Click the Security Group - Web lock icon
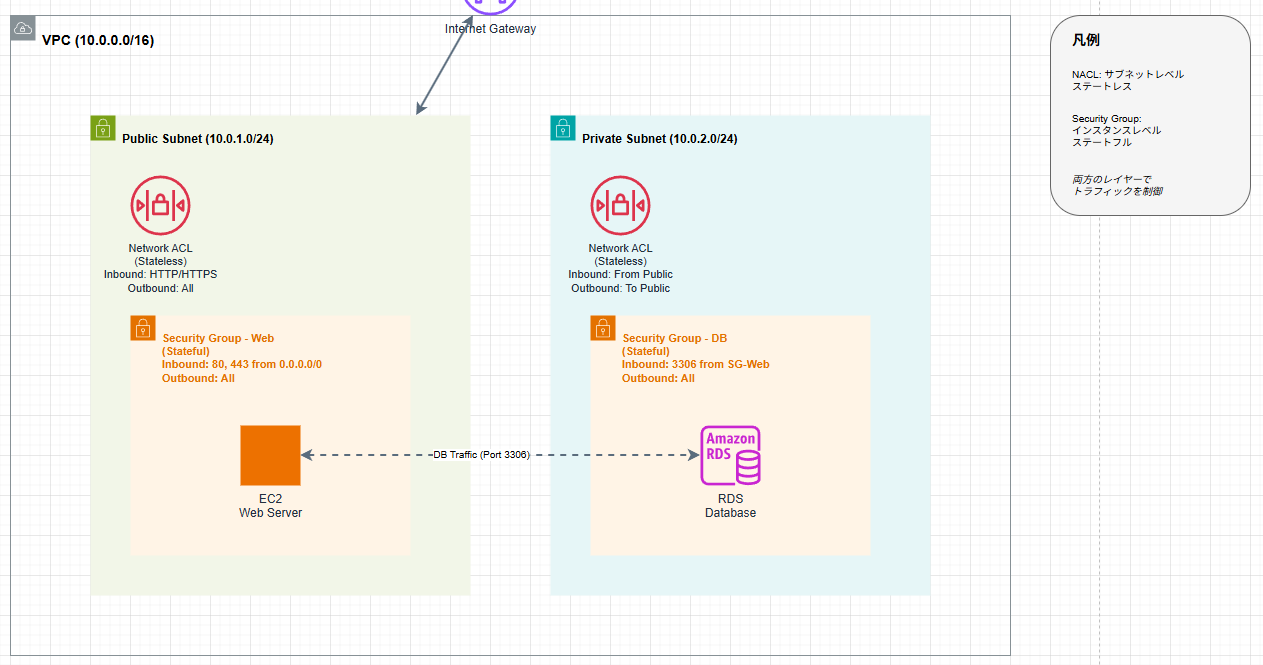This screenshot has width=1263, height=665. click(x=143, y=328)
